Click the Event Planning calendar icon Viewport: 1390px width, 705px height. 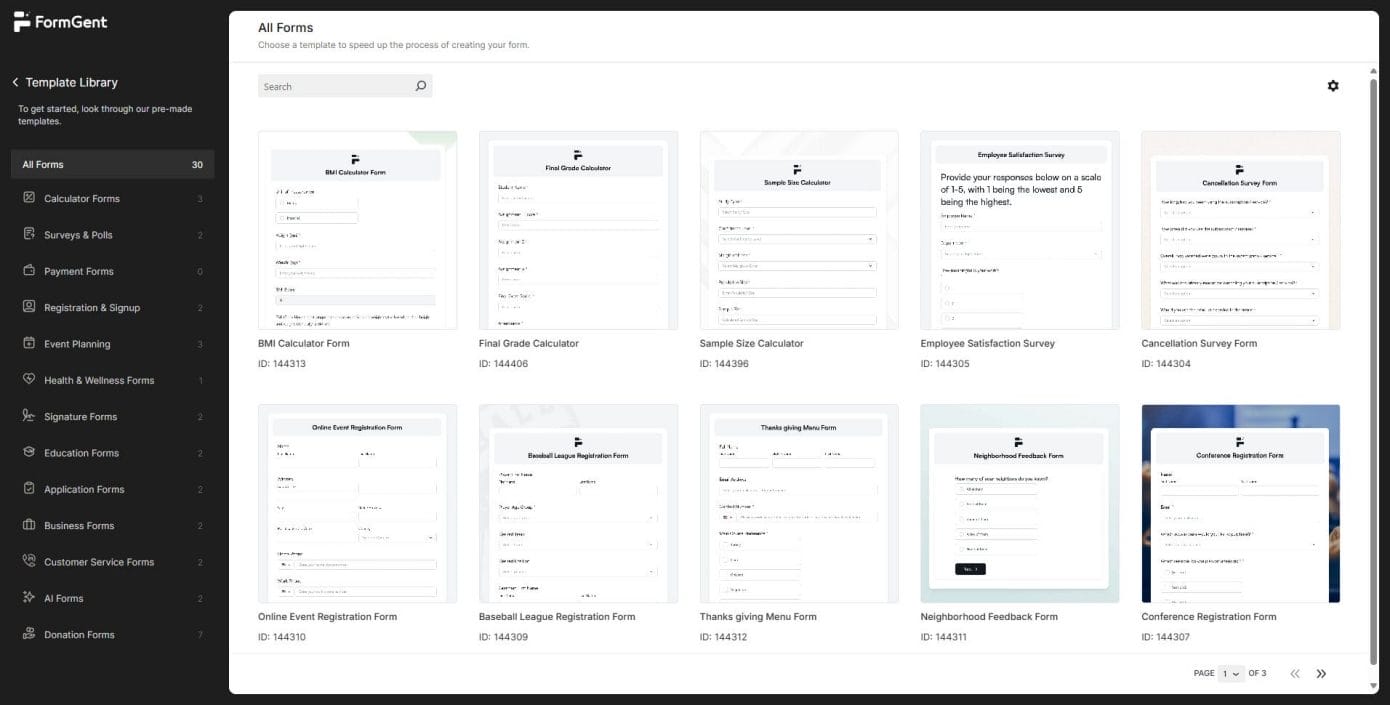[29, 344]
